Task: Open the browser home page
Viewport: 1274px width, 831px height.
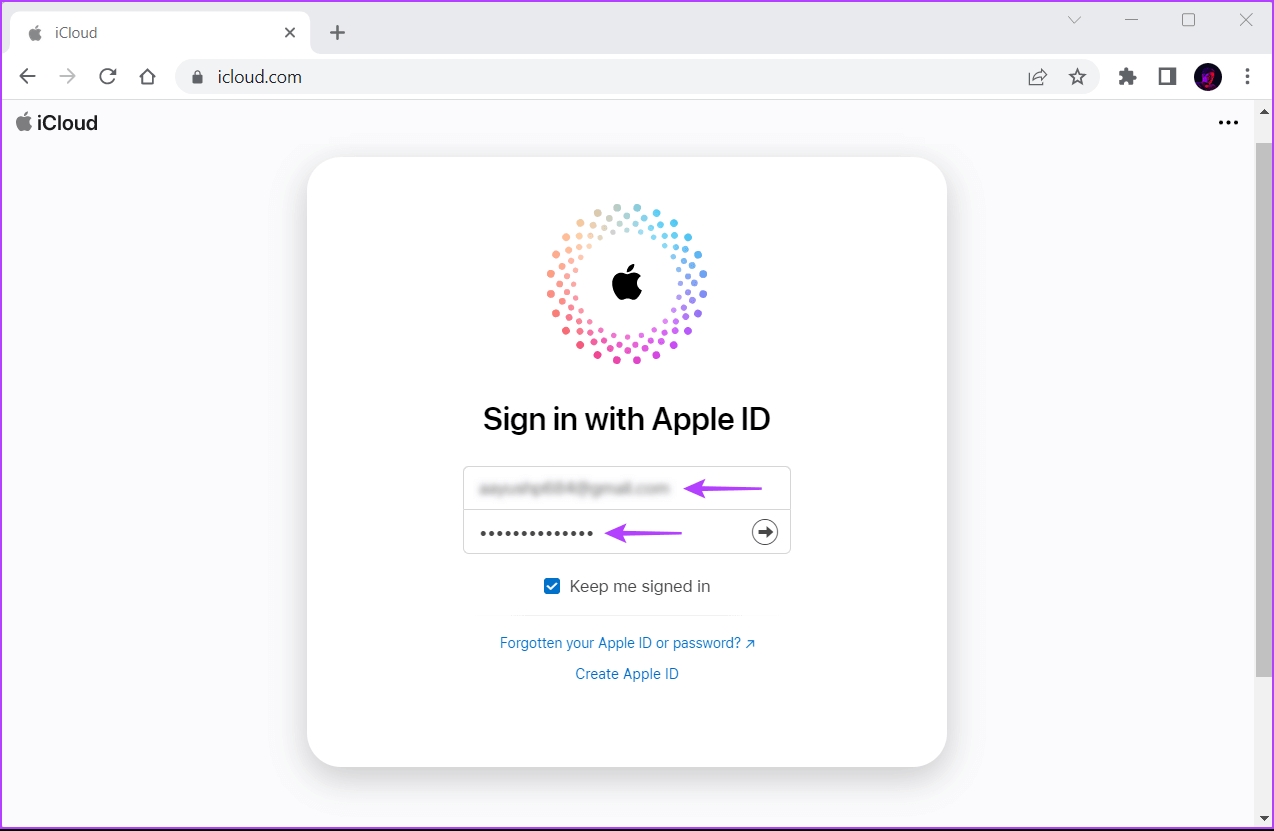Action: point(147,77)
